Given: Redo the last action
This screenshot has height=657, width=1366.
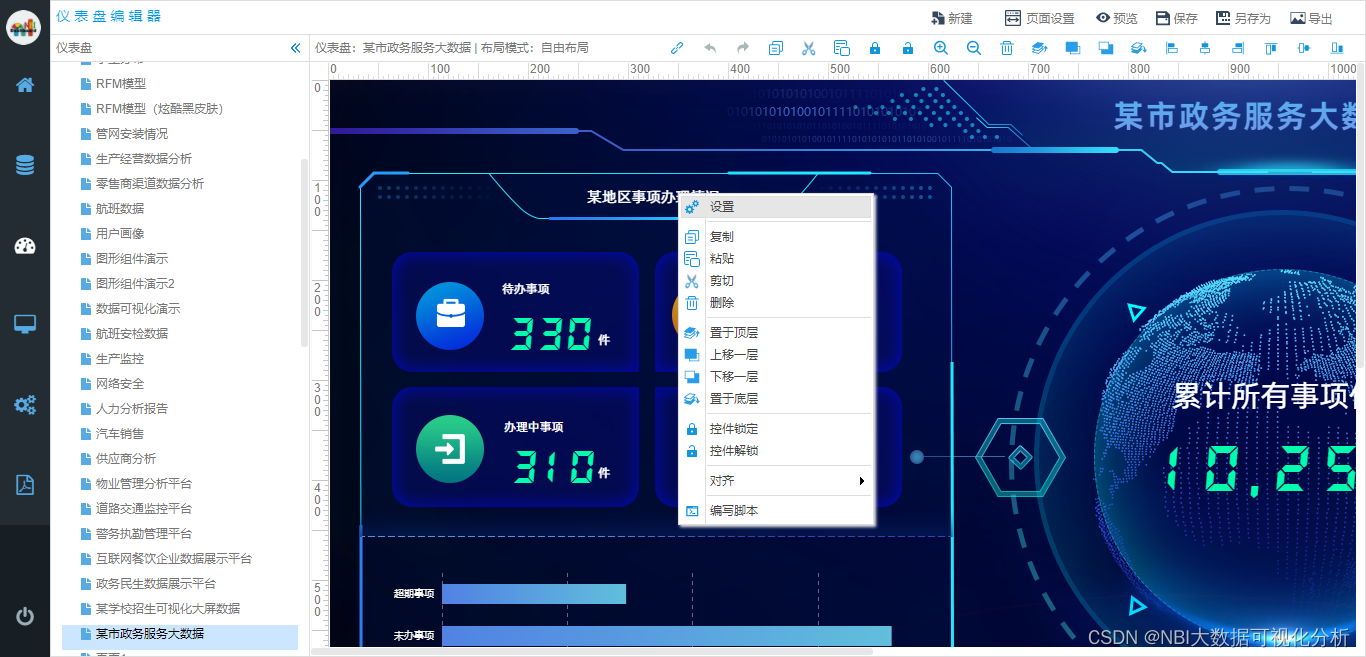Looking at the screenshot, I should point(743,47).
